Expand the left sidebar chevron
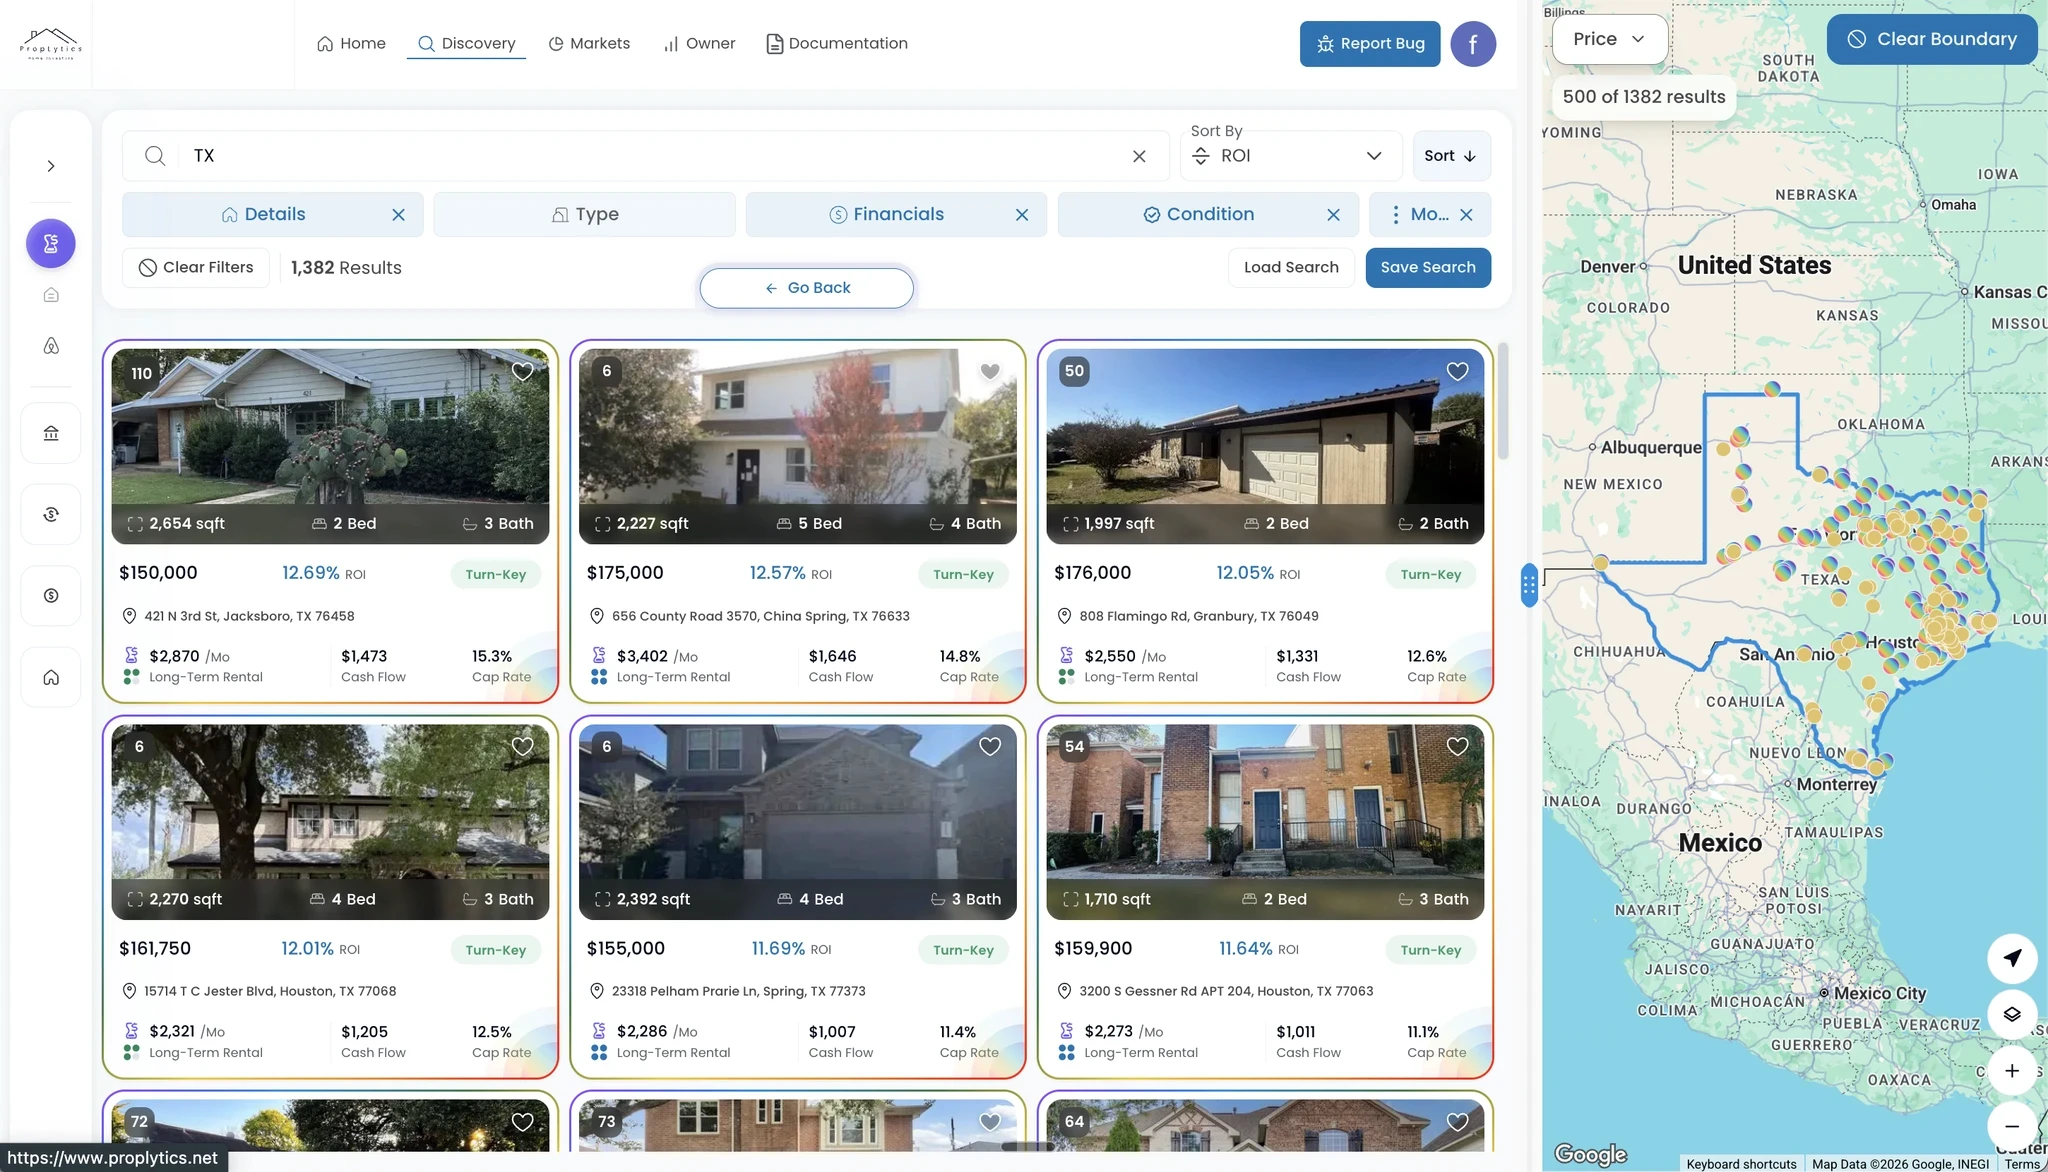Image resolution: width=2048 pixels, height=1172 pixels. (51, 166)
